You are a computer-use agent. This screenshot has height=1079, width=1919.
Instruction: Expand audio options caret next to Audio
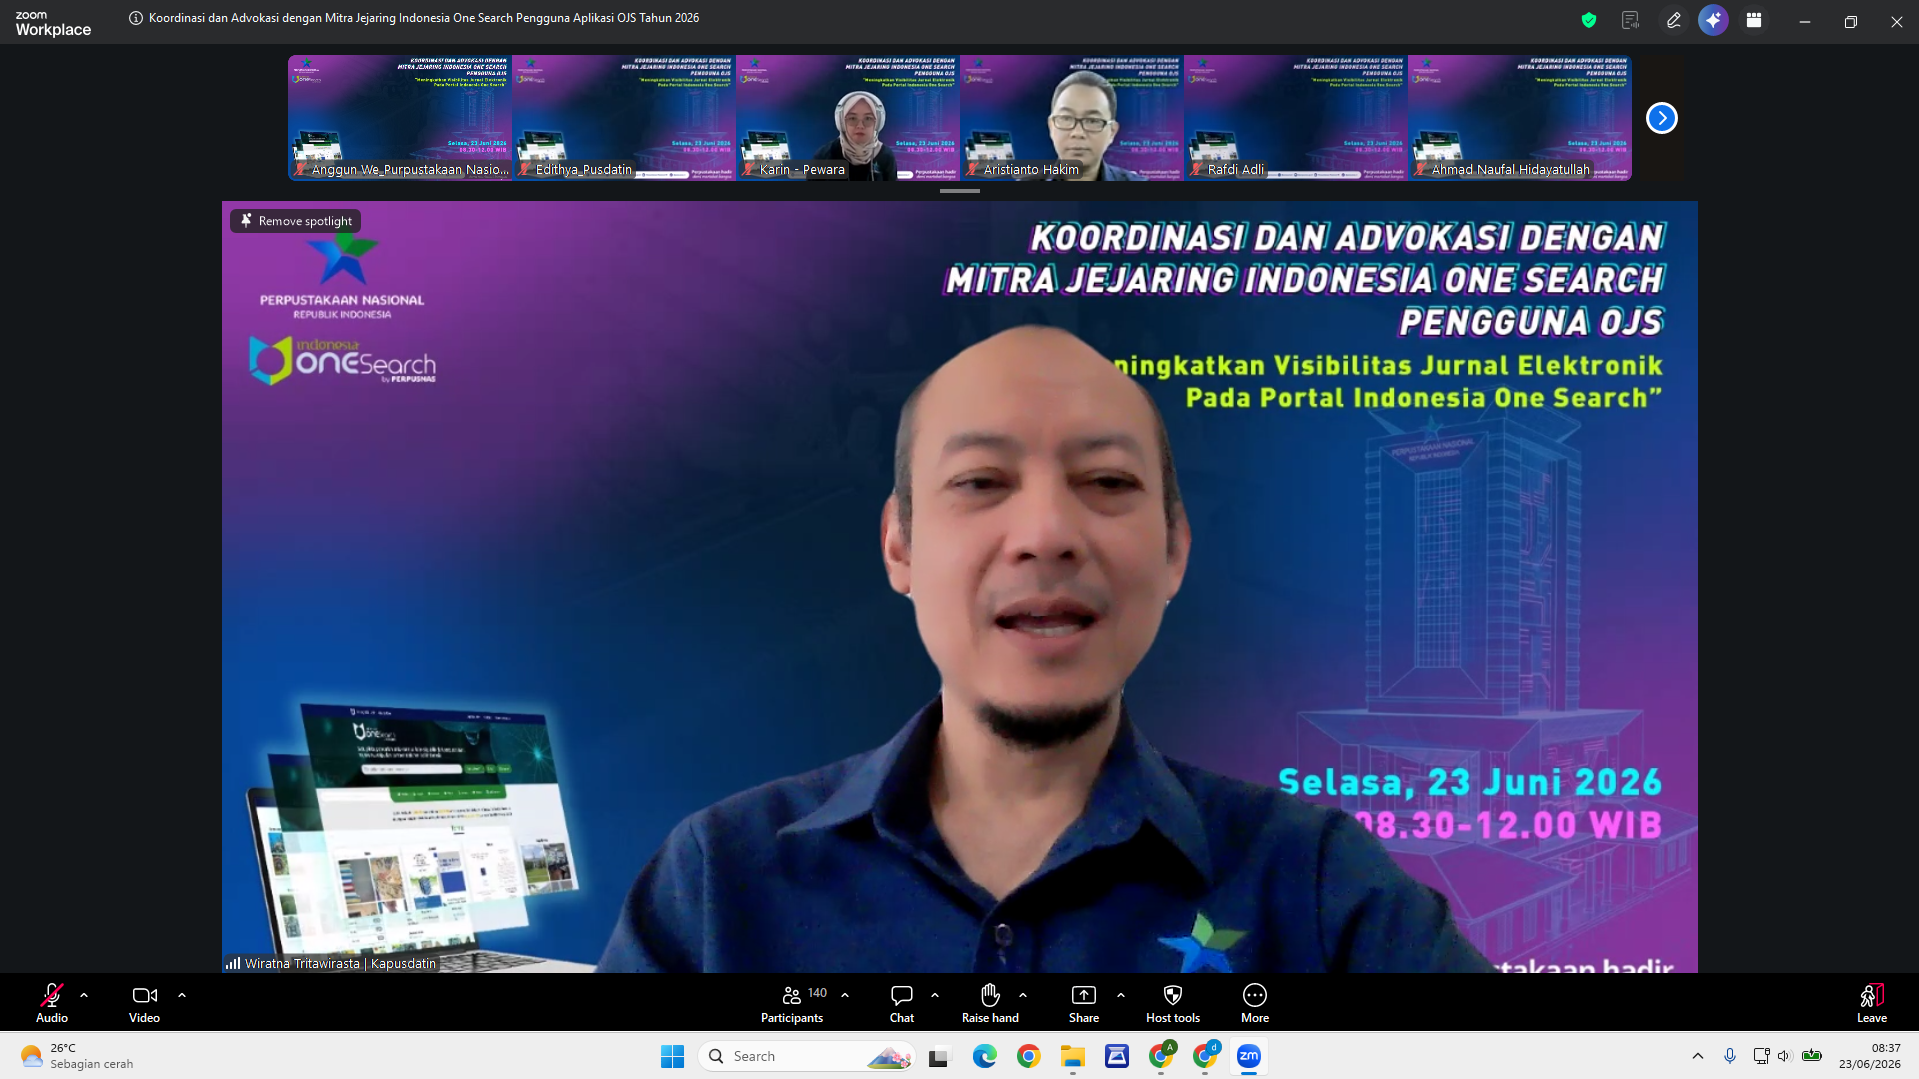click(84, 996)
